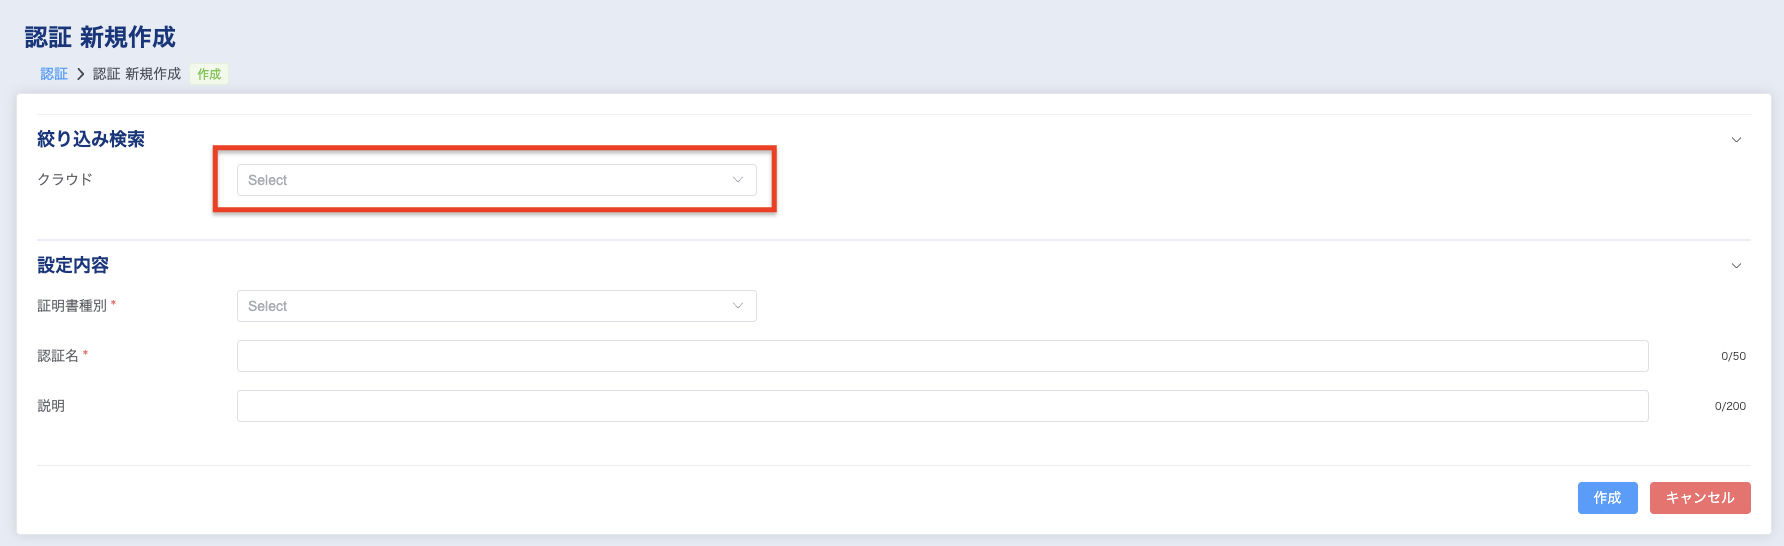The height and width of the screenshot is (546, 1784).
Task: Go to 認証 breadcrumb link
Action: [x=54, y=74]
